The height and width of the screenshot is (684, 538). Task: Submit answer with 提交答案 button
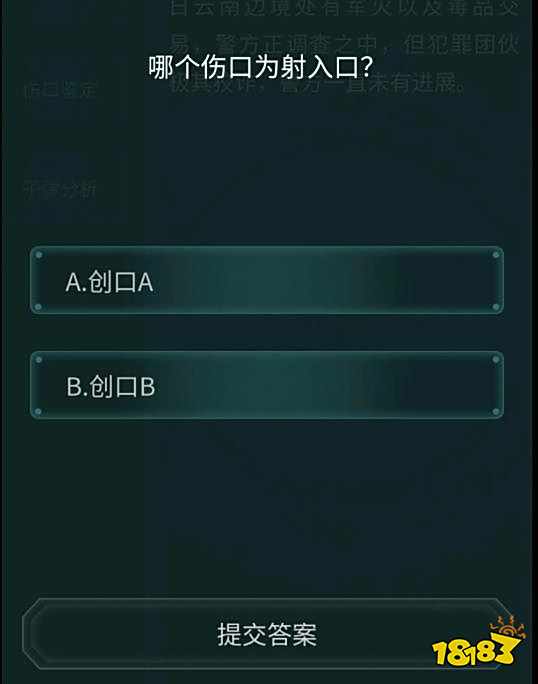267,634
